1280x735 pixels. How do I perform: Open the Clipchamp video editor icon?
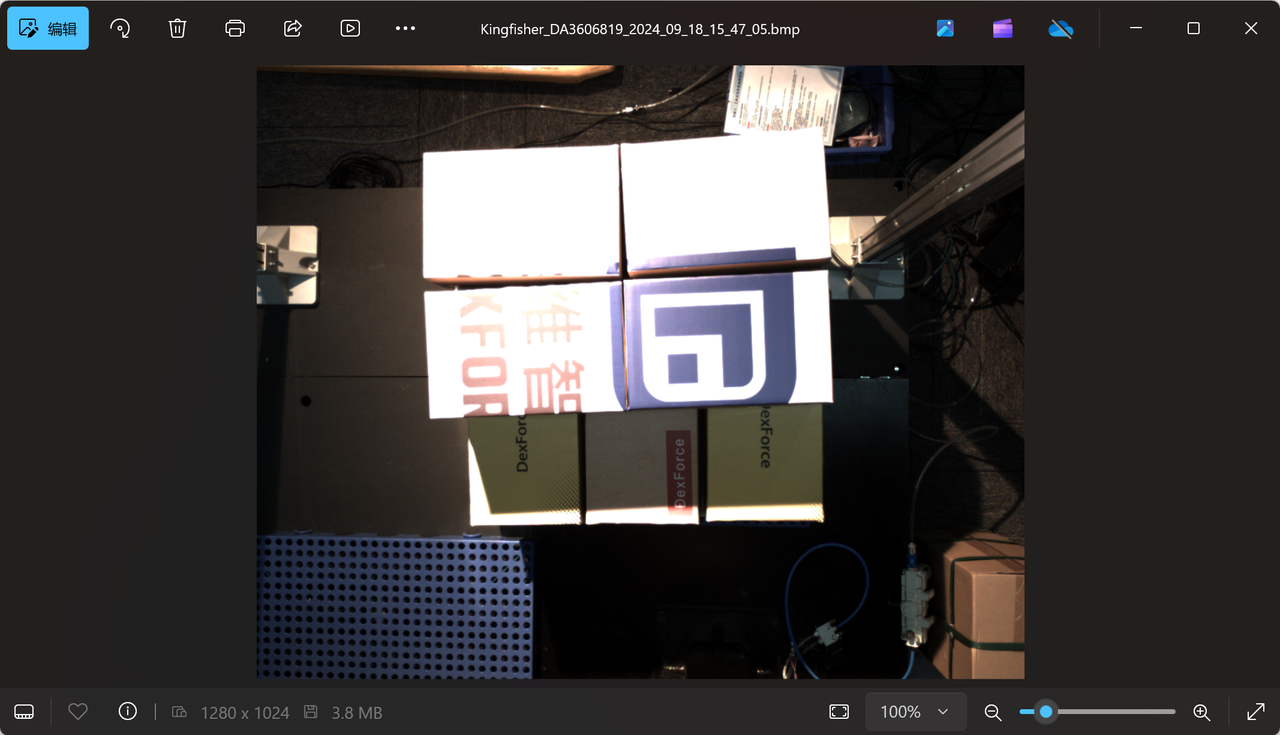pos(1002,29)
